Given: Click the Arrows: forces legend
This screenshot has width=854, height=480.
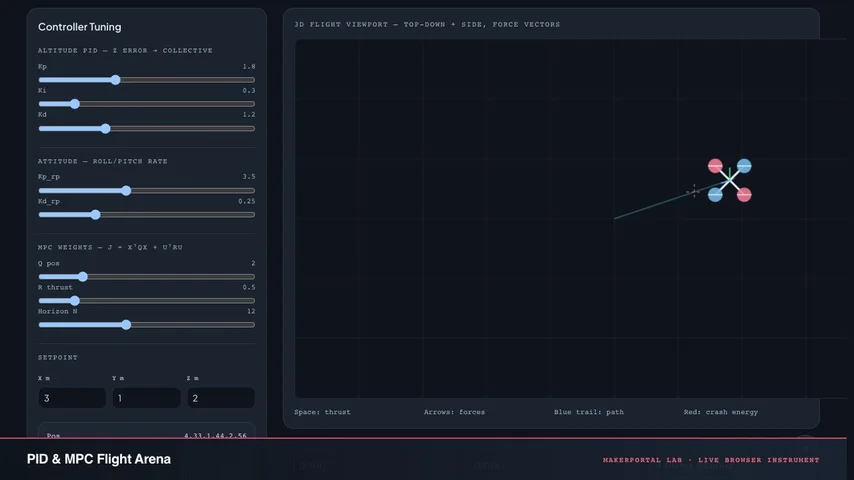Looking at the screenshot, I should coord(454,412).
